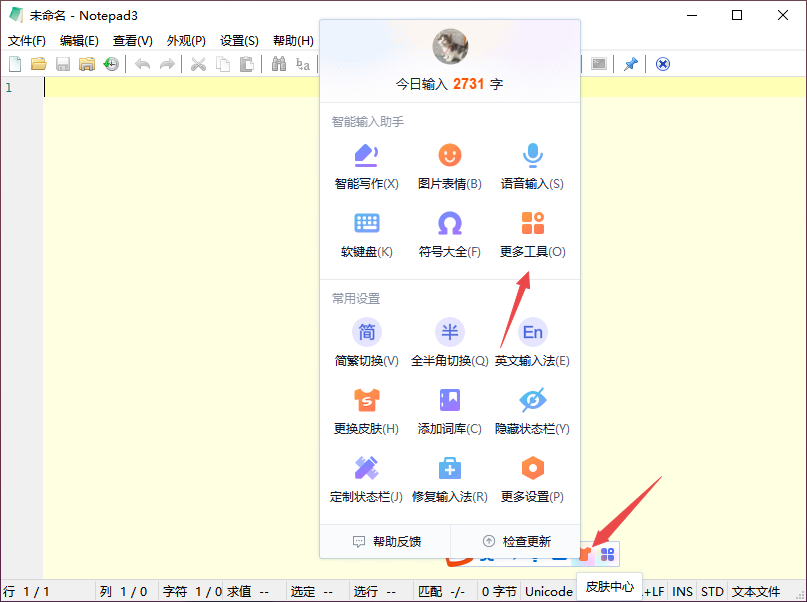The width and height of the screenshot is (807, 602).
Task: Click 添加词库 add dictionary icon
Action: [x=449, y=400]
